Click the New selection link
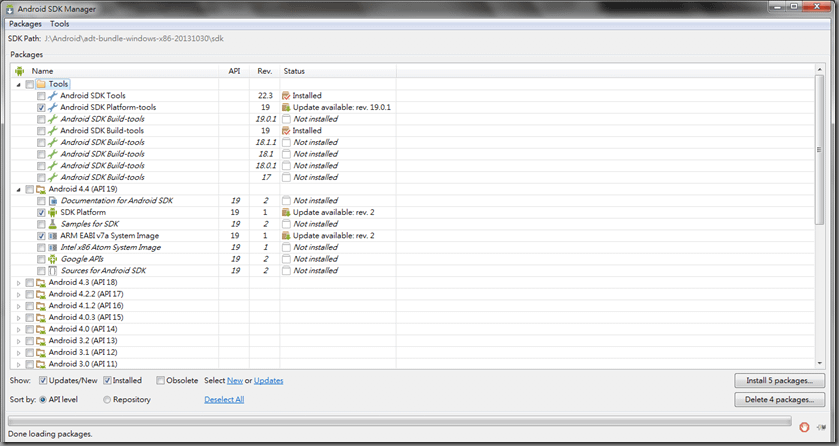The image size is (839, 446). click(x=235, y=381)
